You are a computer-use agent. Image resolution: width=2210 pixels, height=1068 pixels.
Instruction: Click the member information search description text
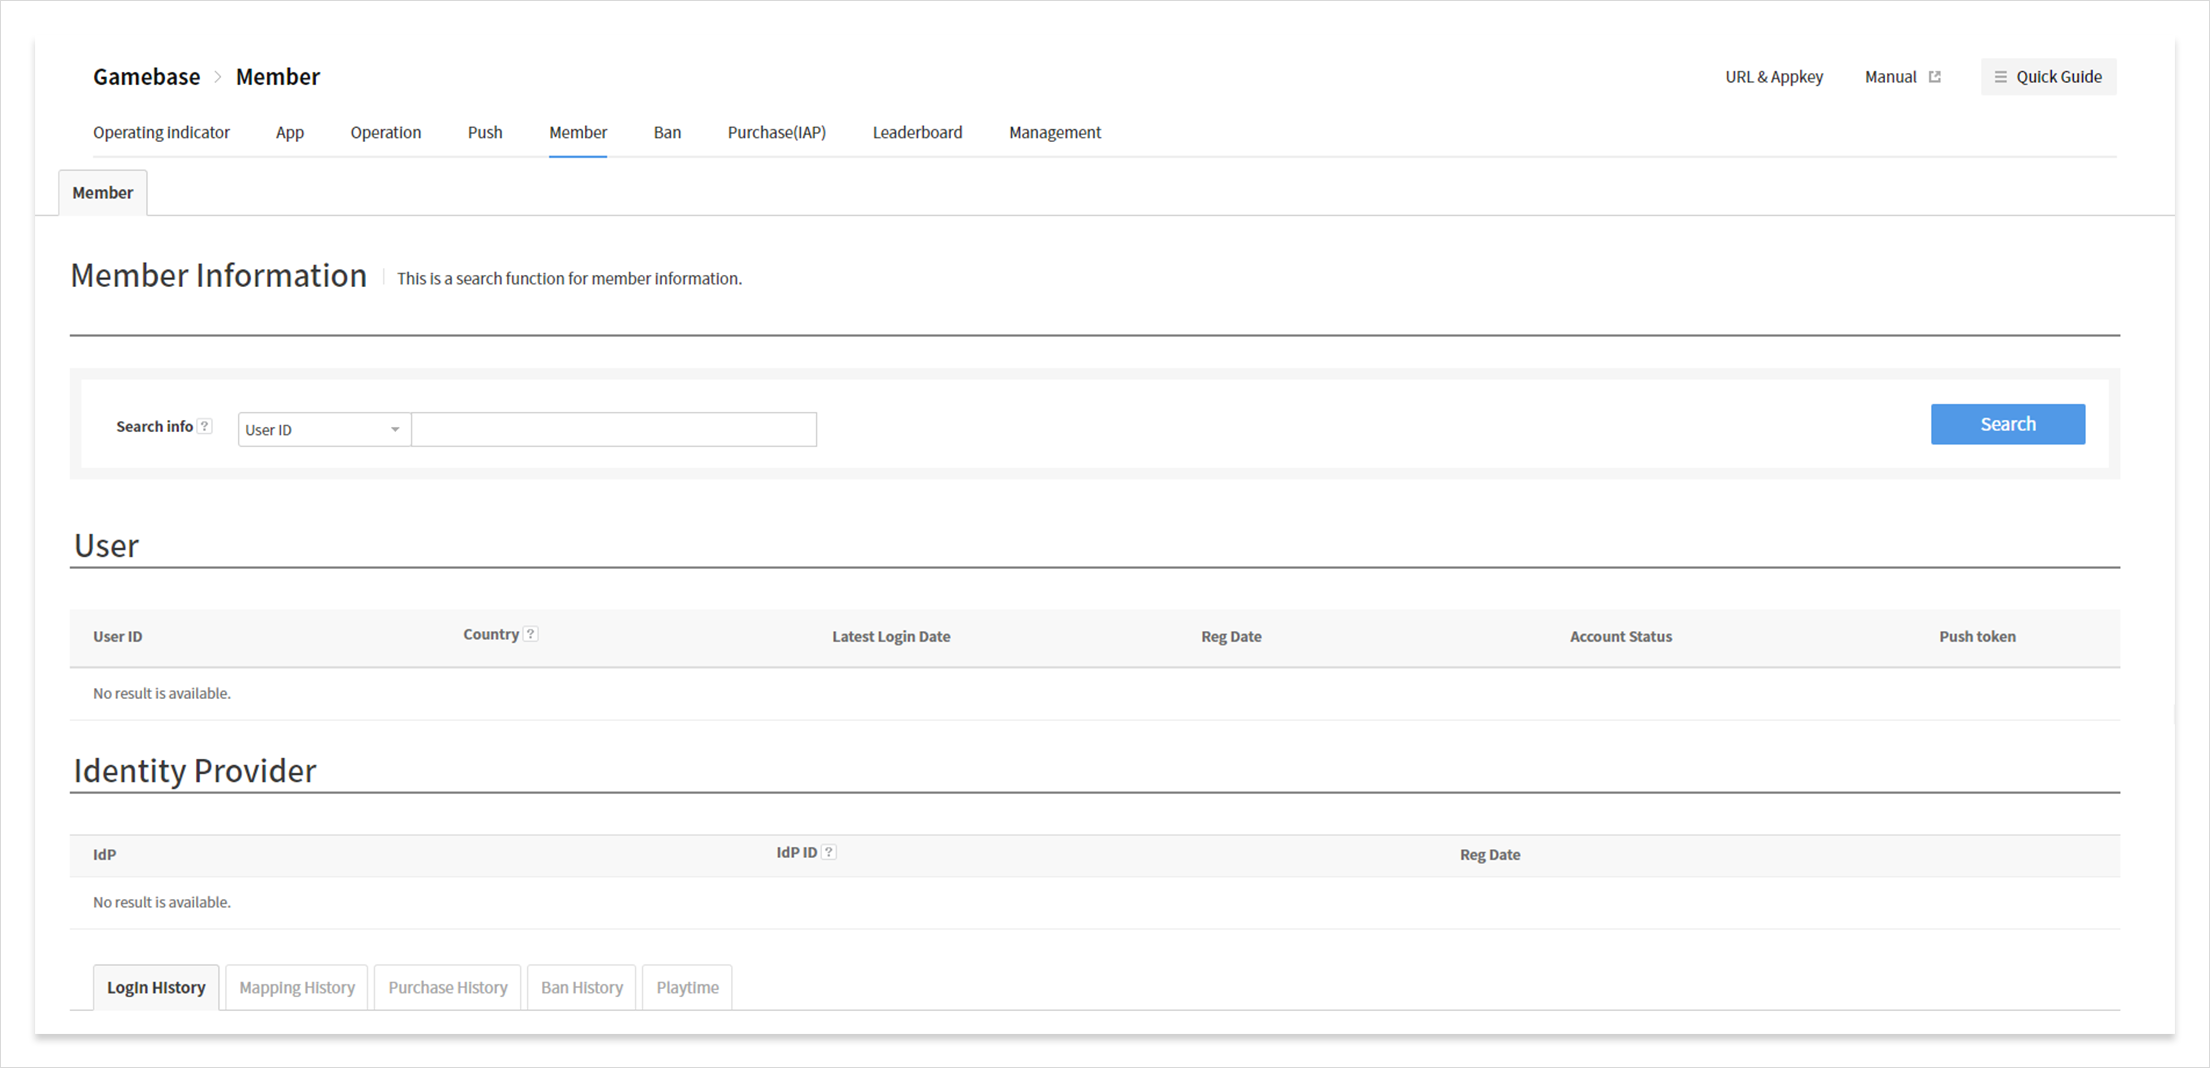point(570,279)
